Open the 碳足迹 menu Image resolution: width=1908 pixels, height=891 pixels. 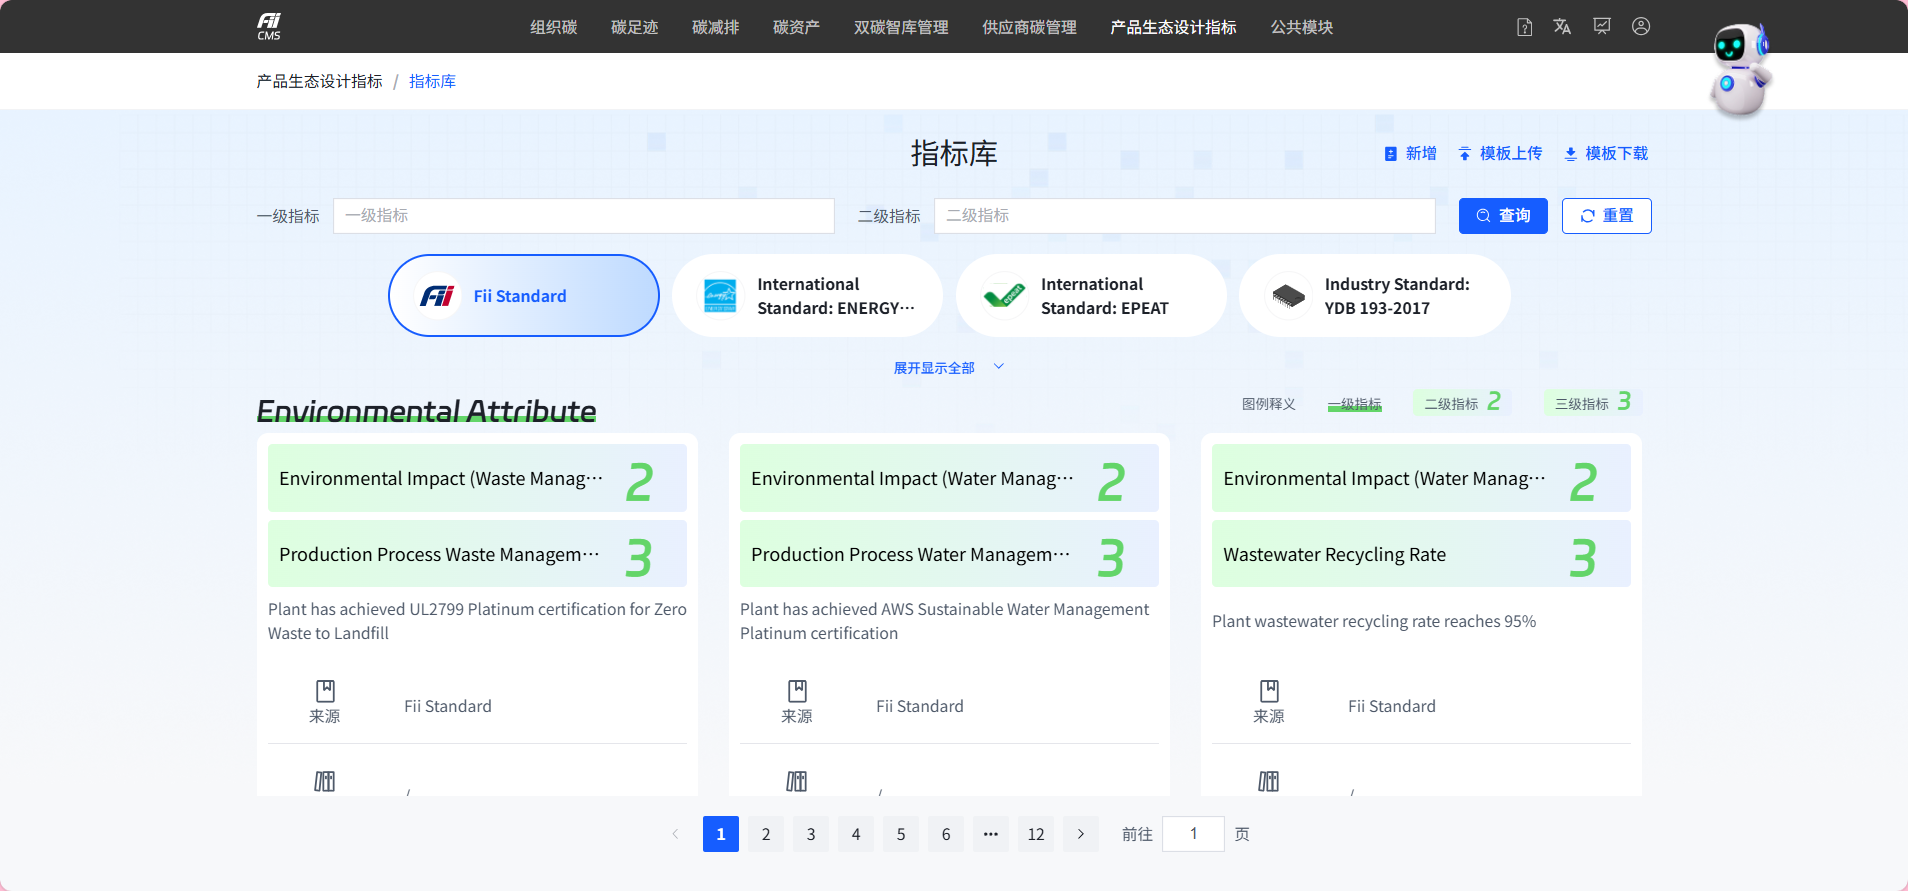tap(634, 27)
